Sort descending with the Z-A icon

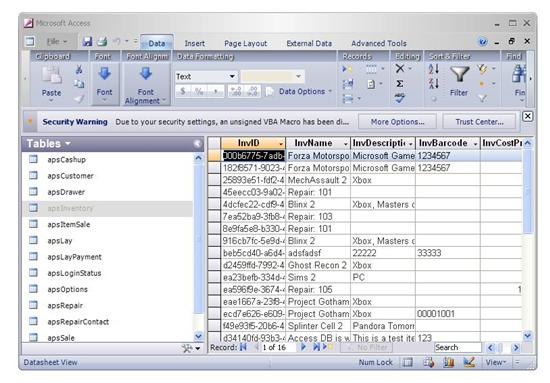point(434,83)
